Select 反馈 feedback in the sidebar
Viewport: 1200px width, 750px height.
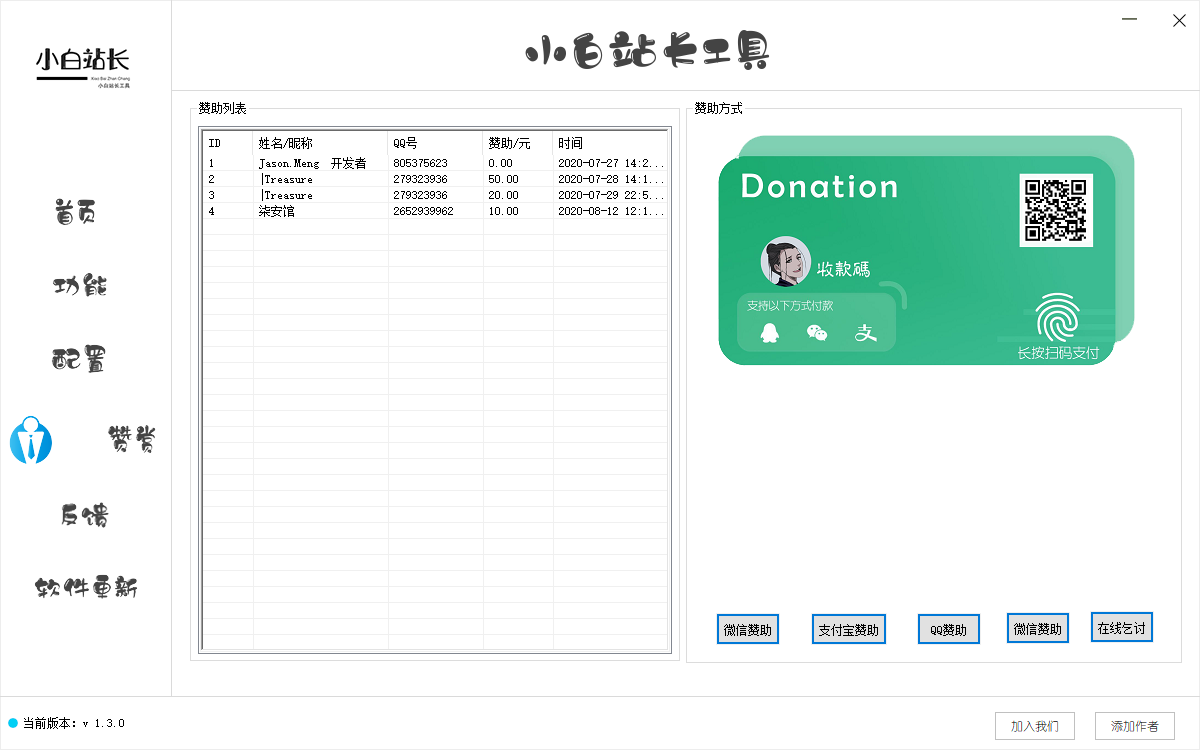coord(84,515)
